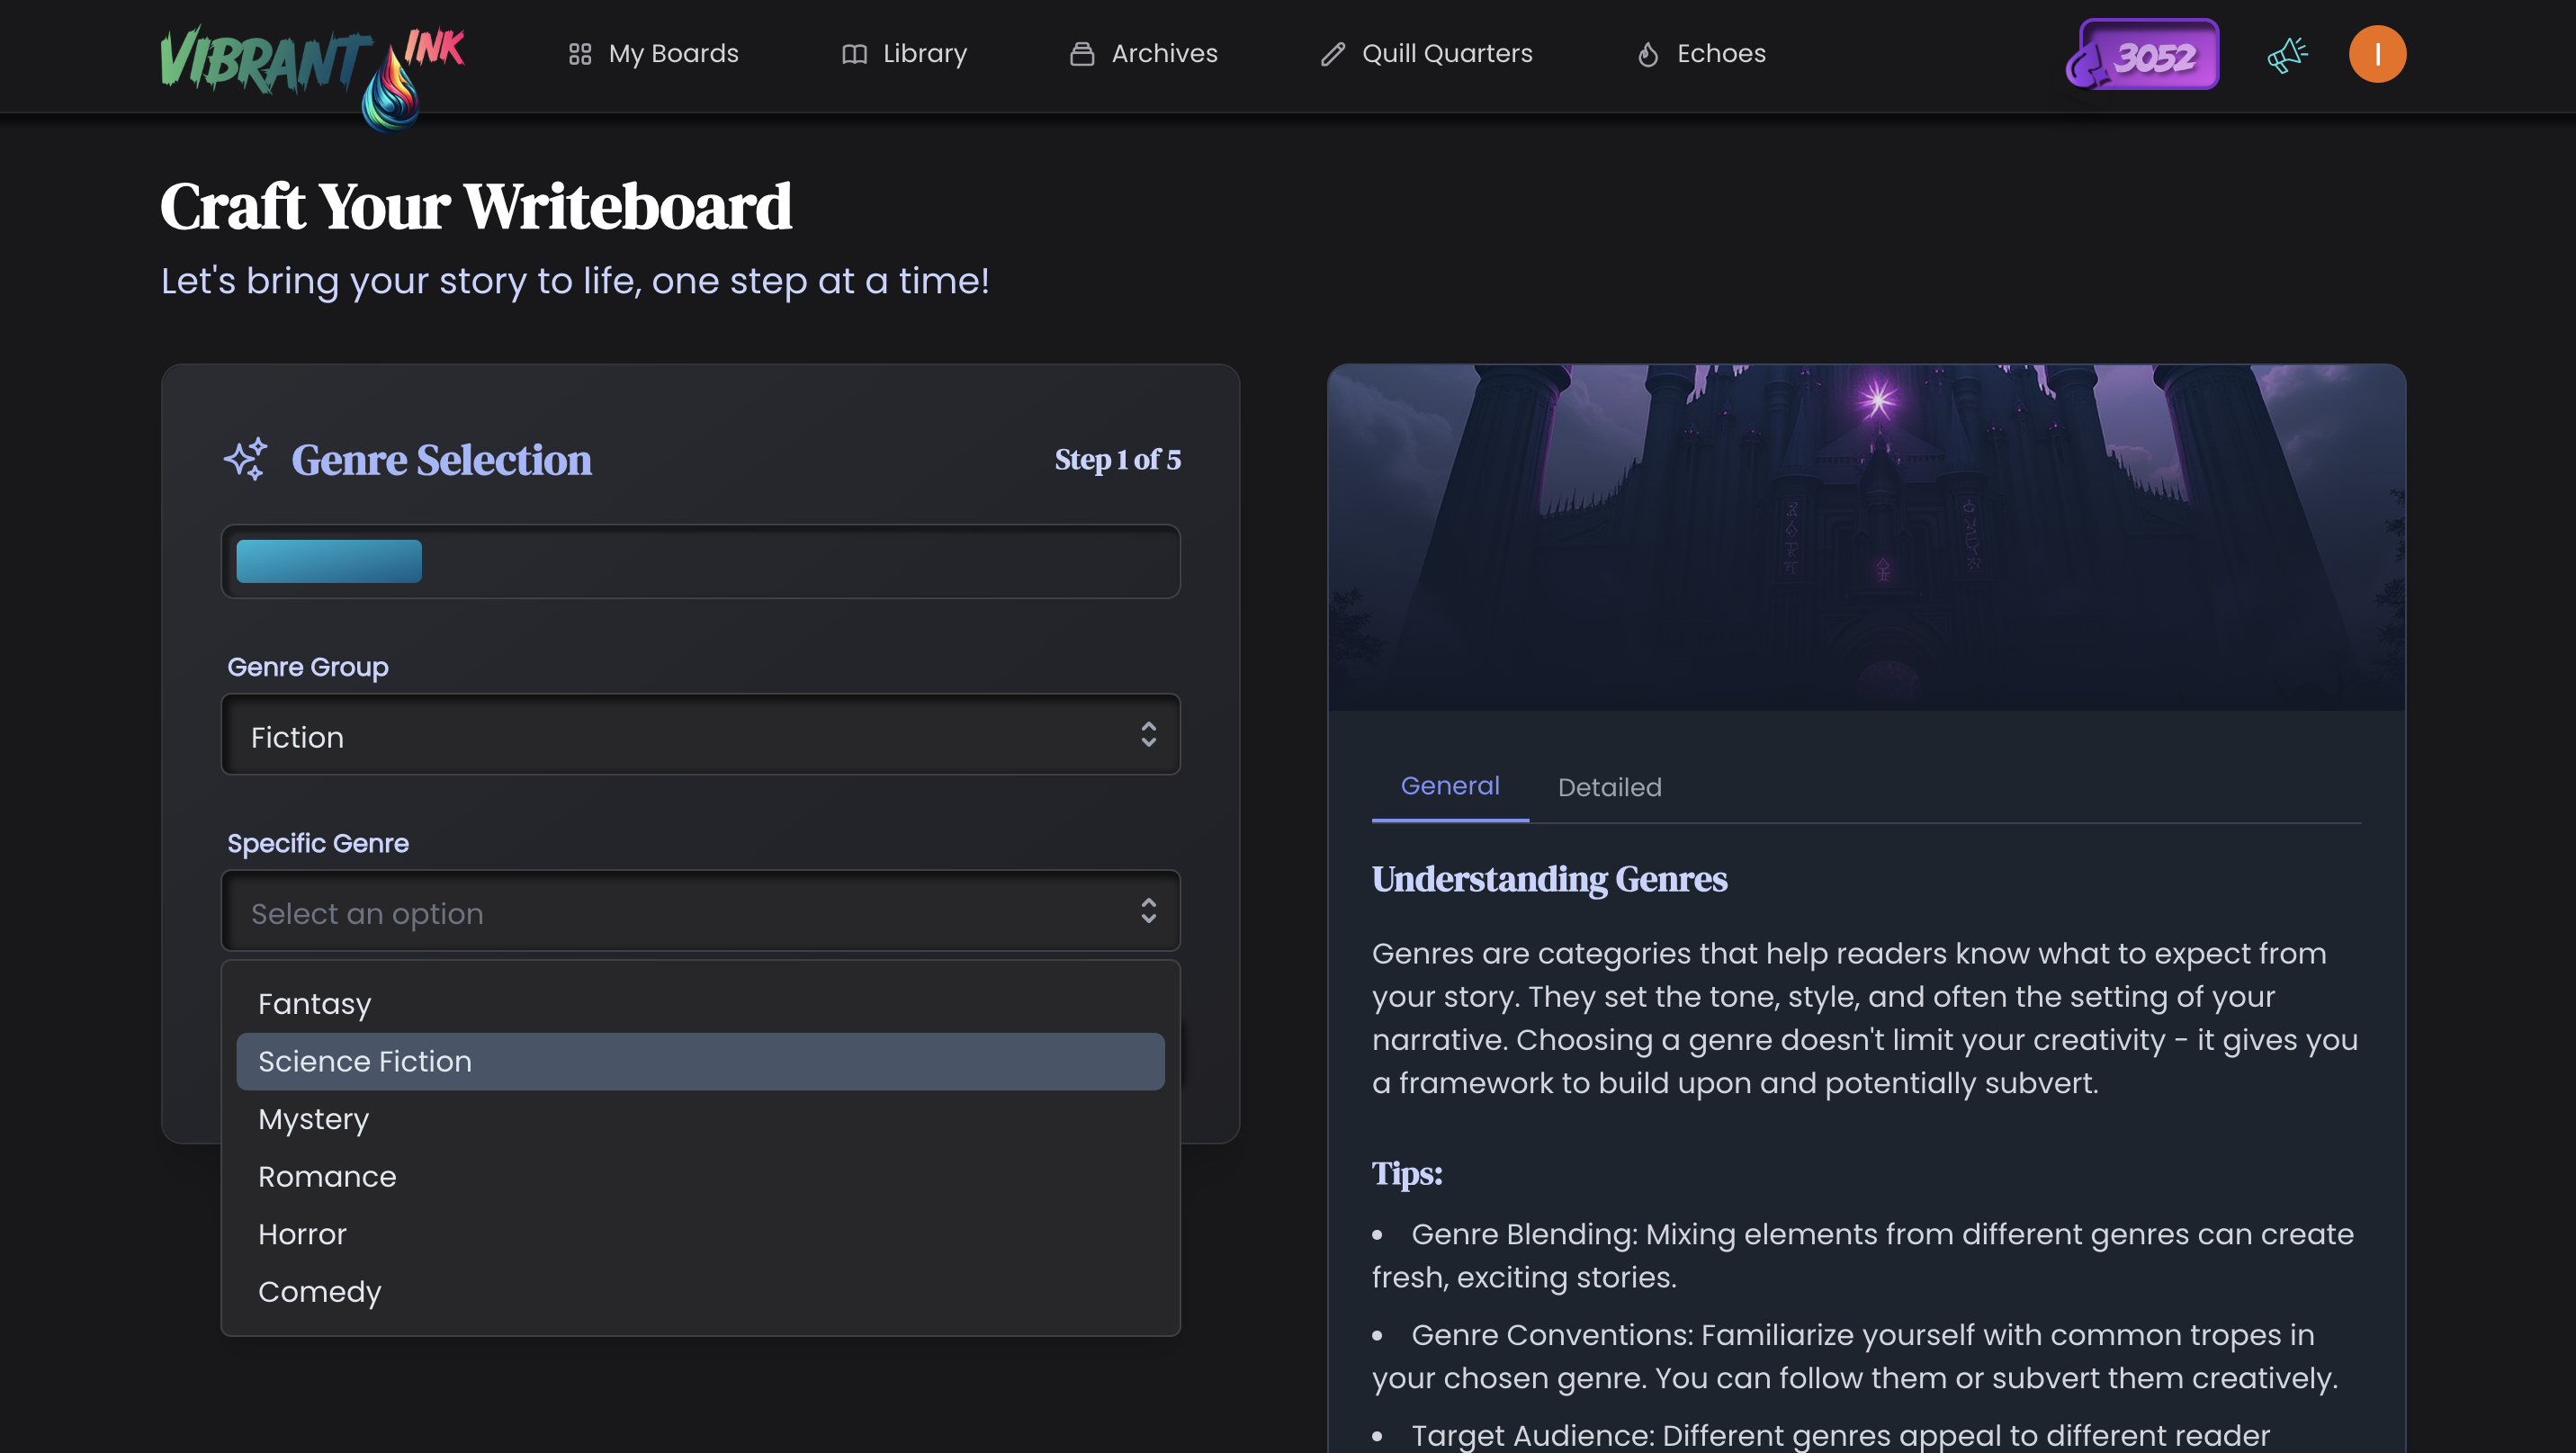2576x1453 pixels.
Task: Click the Quill Quarters pencil icon
Action: [1333, 54]
